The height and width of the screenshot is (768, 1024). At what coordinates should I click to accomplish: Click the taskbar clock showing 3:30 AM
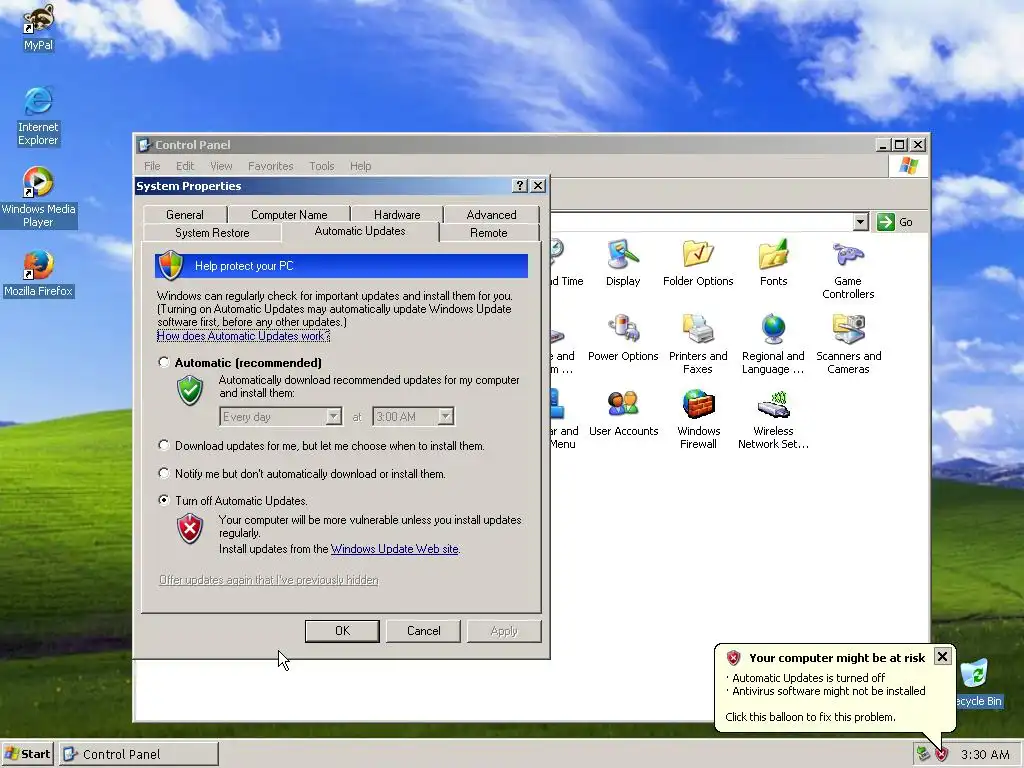point(985,754)
